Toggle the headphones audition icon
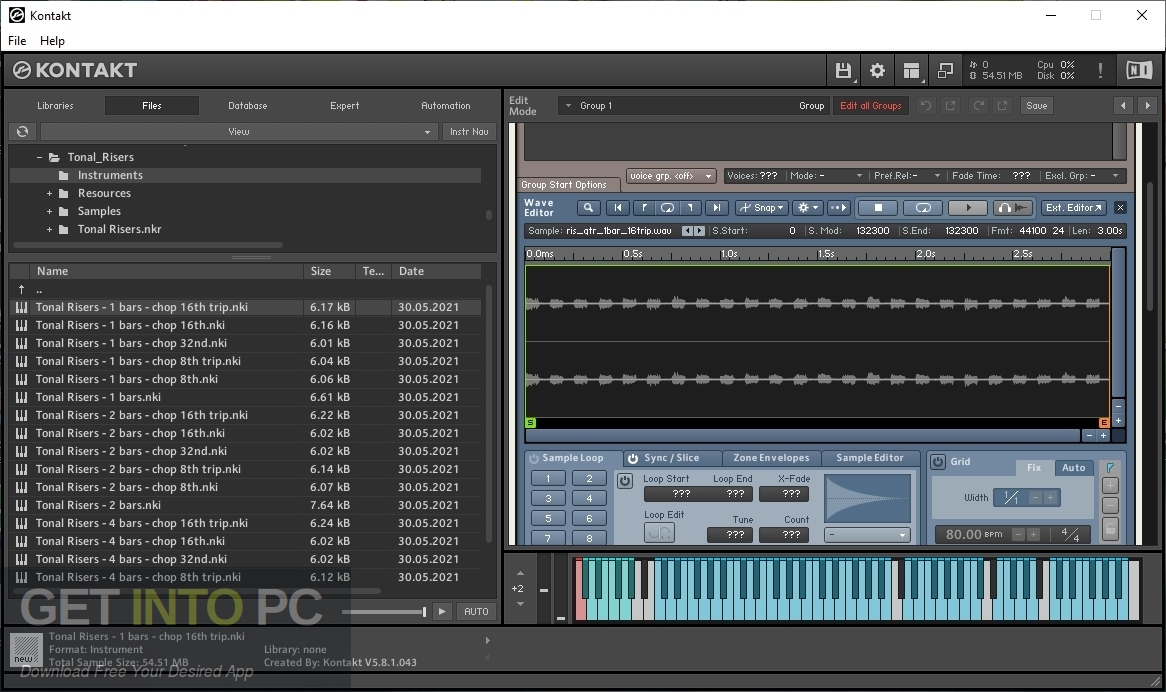Image resolution: width=1166 pixels, height=692 pixels. (x=1013, y=208)
